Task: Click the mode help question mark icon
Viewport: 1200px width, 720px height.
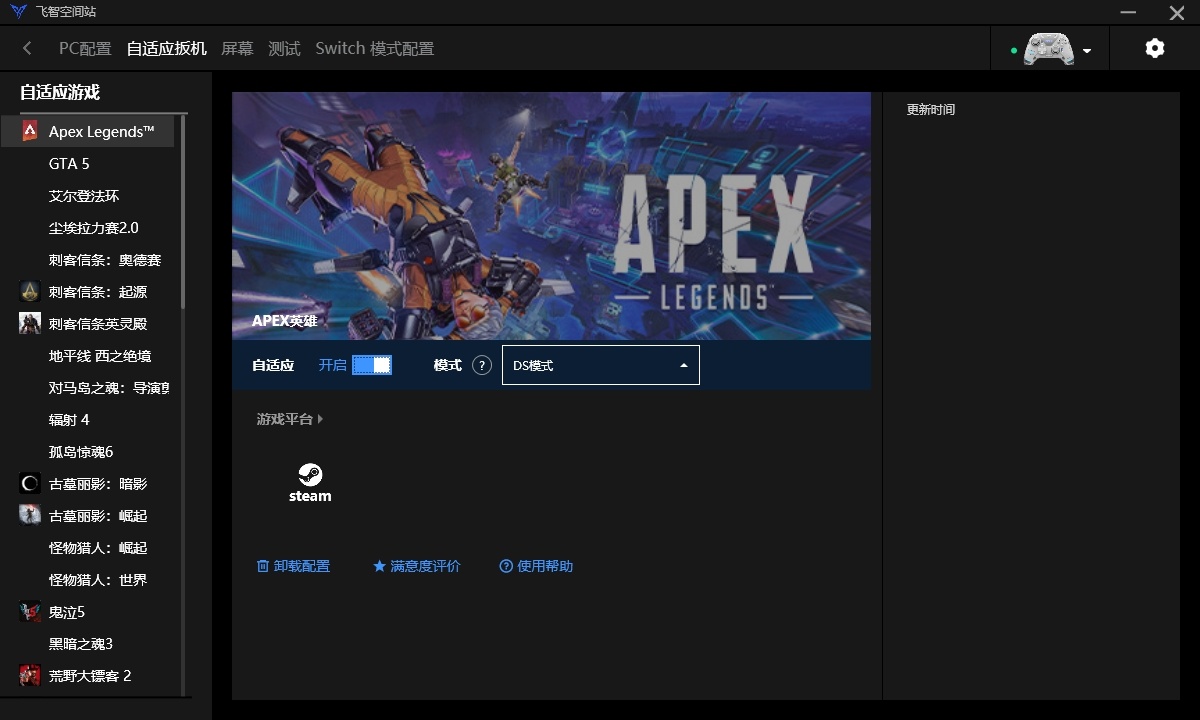Action: click(482, 365)
